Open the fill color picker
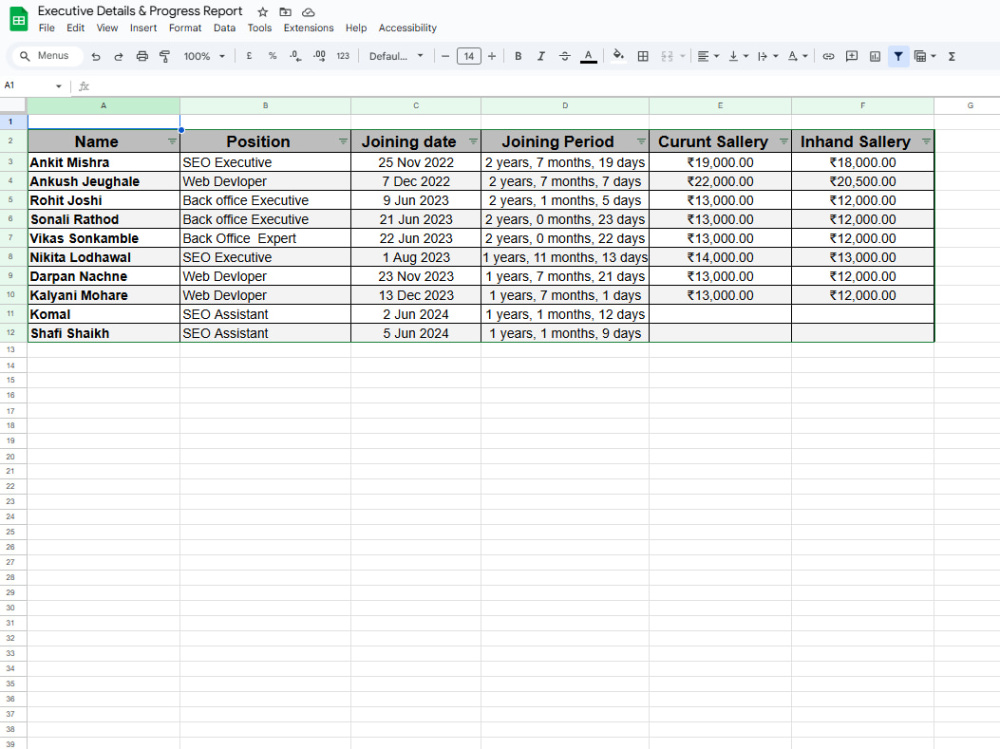This screenshot has height=749, width=1000. point(618,56)
